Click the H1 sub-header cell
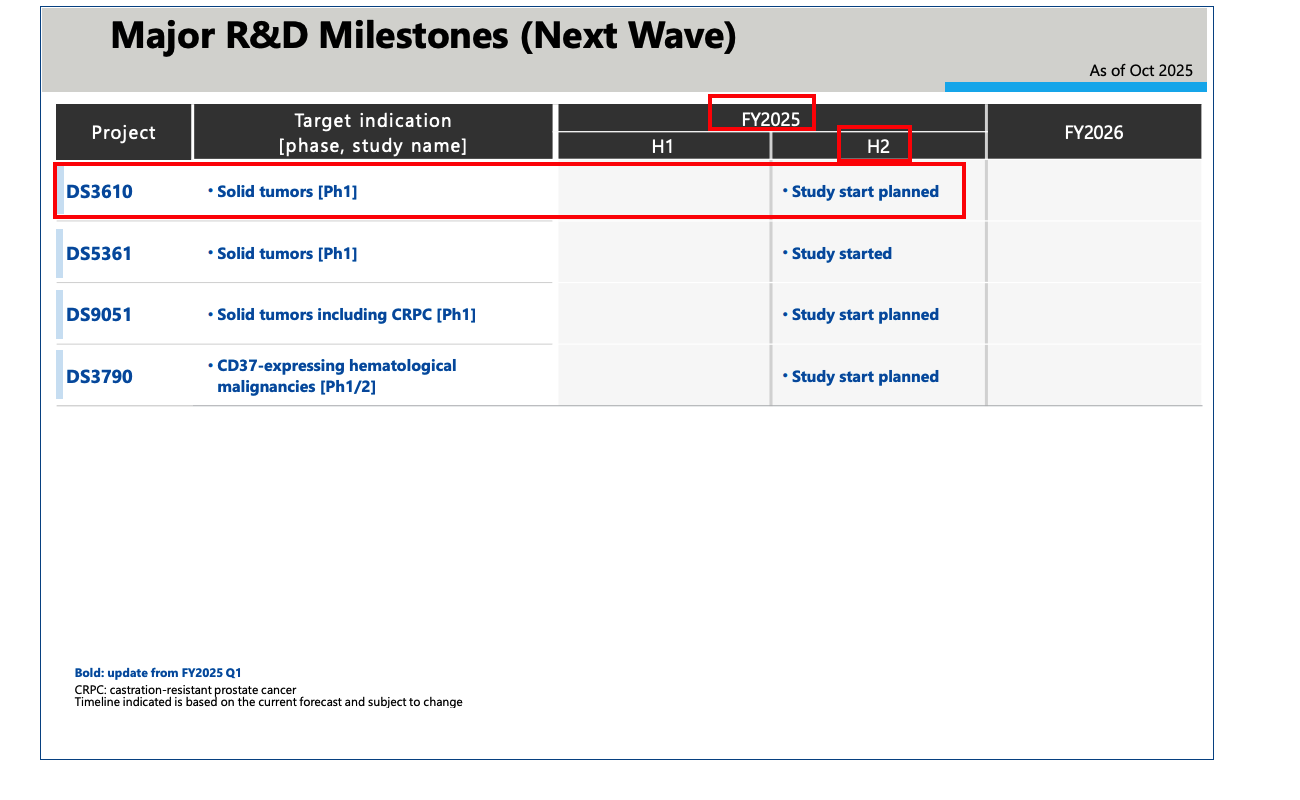The image size is (1300, 800). pos(663,146)
